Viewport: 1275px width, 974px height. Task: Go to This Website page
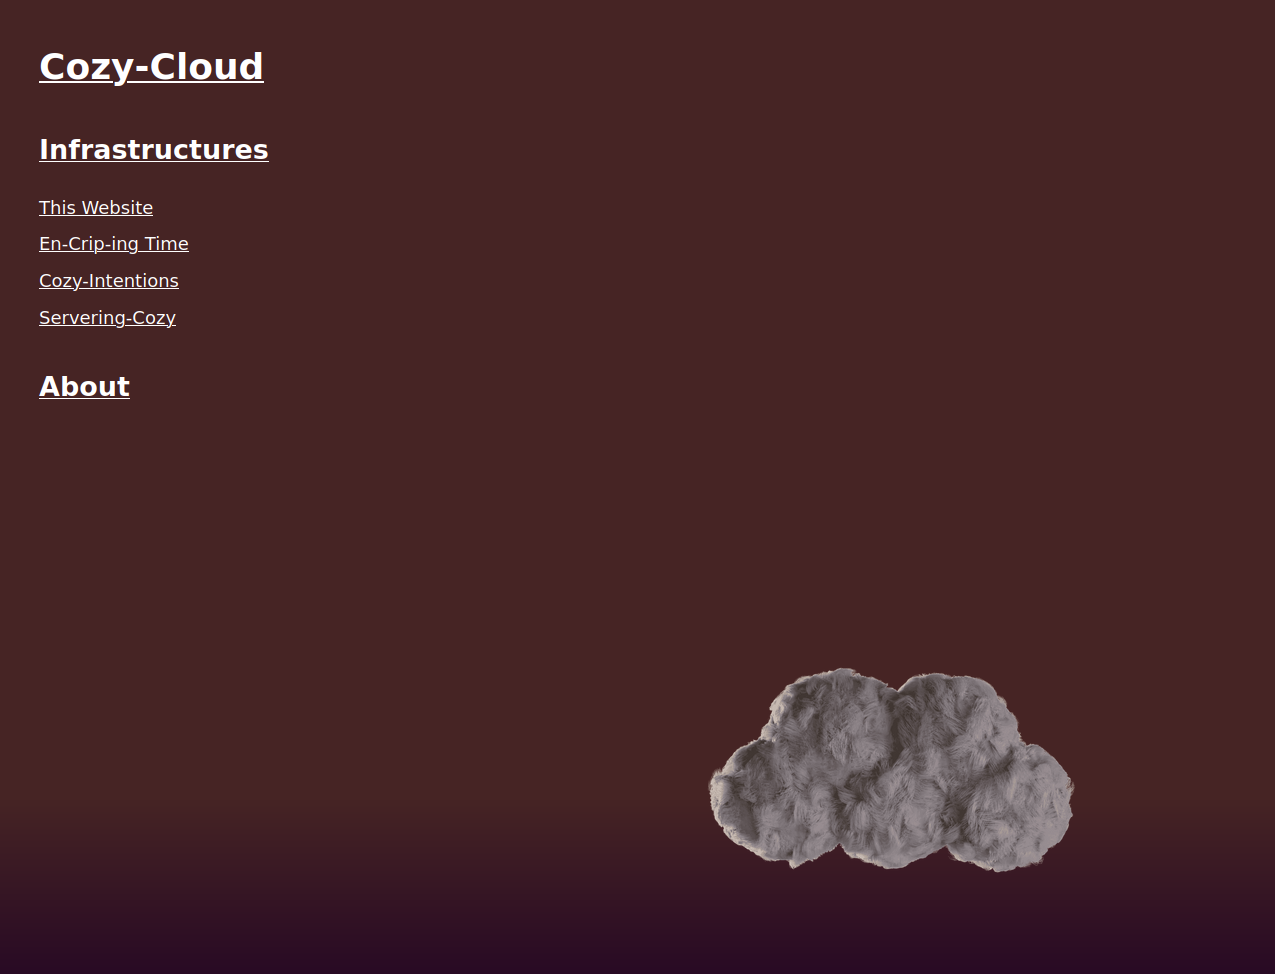(96, 208)
